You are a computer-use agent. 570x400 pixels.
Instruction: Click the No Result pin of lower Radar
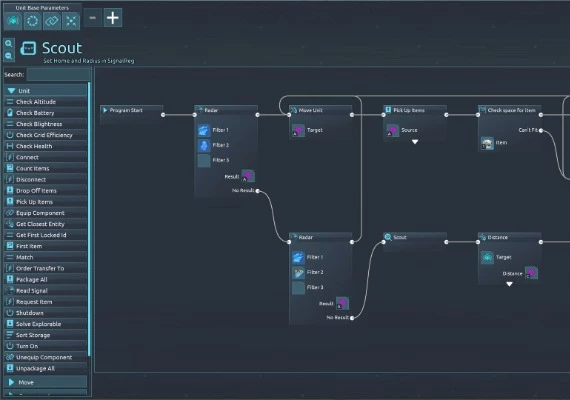pyautogui.click(x=352, y=318)
